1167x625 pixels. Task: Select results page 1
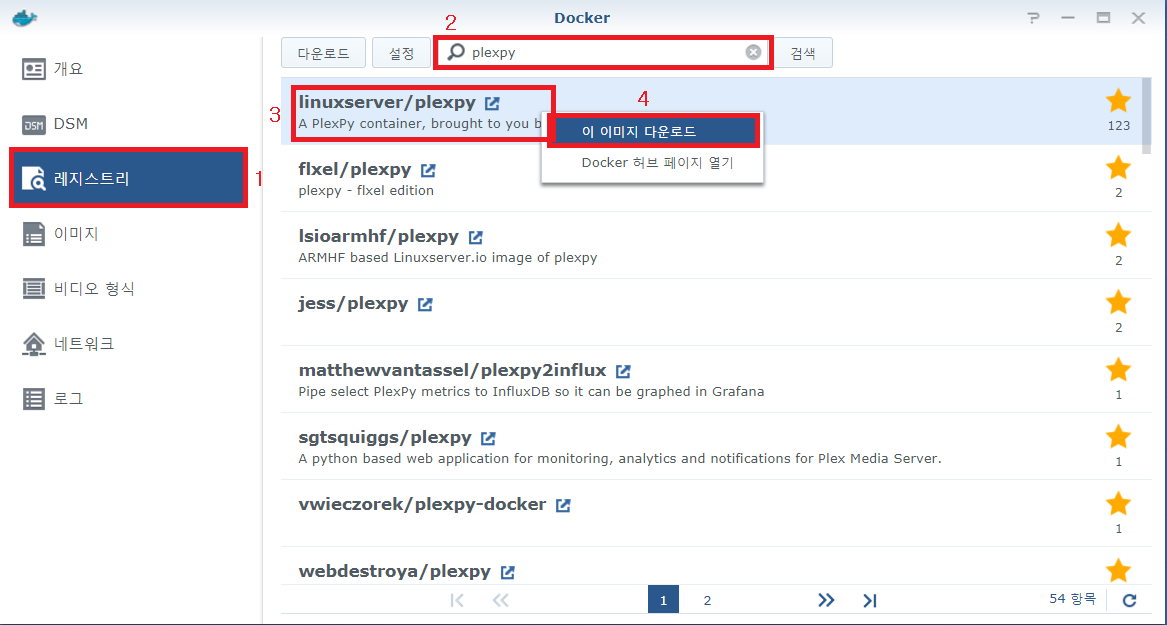(663, 600)
